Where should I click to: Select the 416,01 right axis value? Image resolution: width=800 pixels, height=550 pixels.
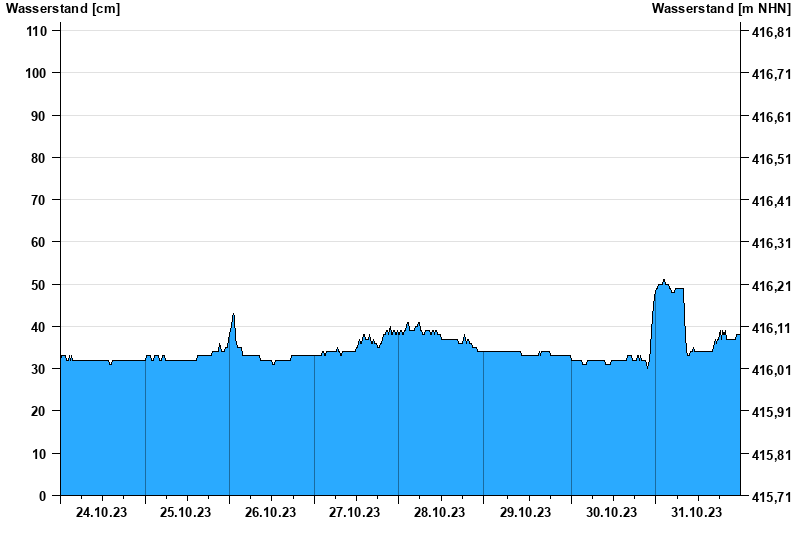pos(772,370)
